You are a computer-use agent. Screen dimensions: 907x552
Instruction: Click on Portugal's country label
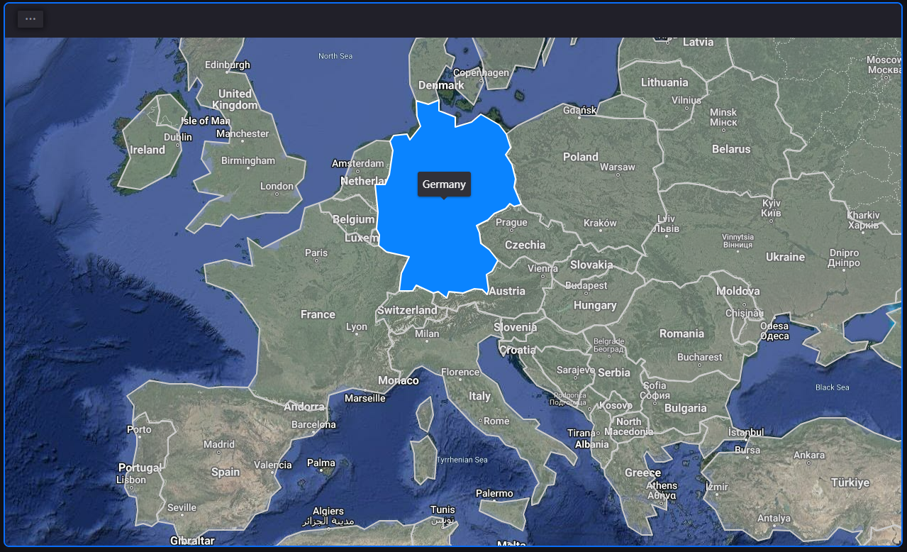pos(139,467)
